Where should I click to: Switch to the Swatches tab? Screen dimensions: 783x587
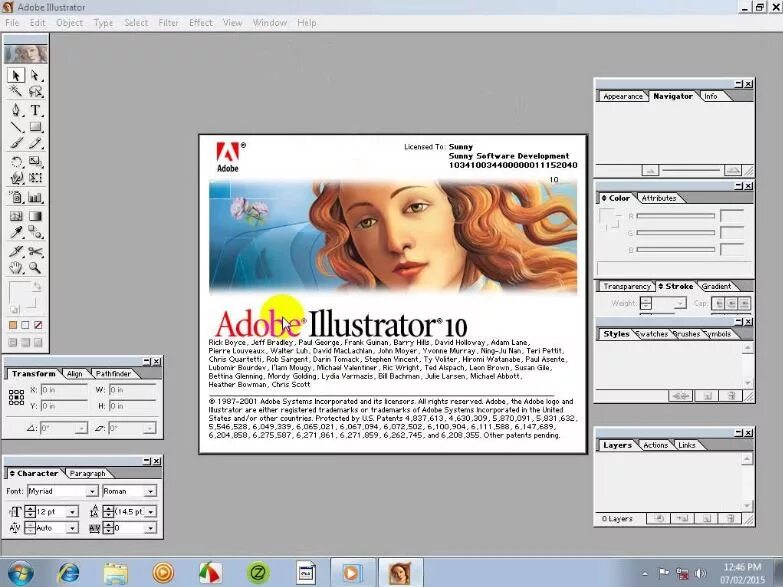click(x=652, y=334)
